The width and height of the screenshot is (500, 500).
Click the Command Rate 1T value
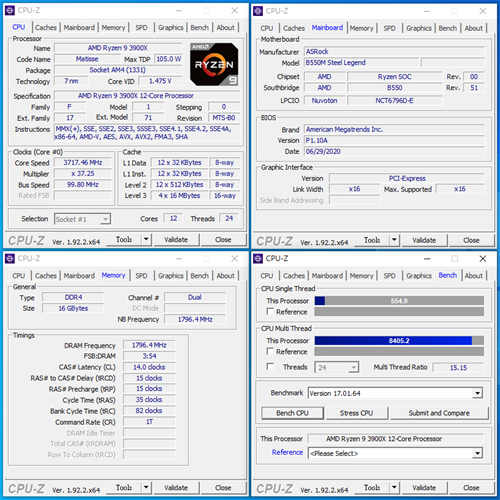(149, 422)
